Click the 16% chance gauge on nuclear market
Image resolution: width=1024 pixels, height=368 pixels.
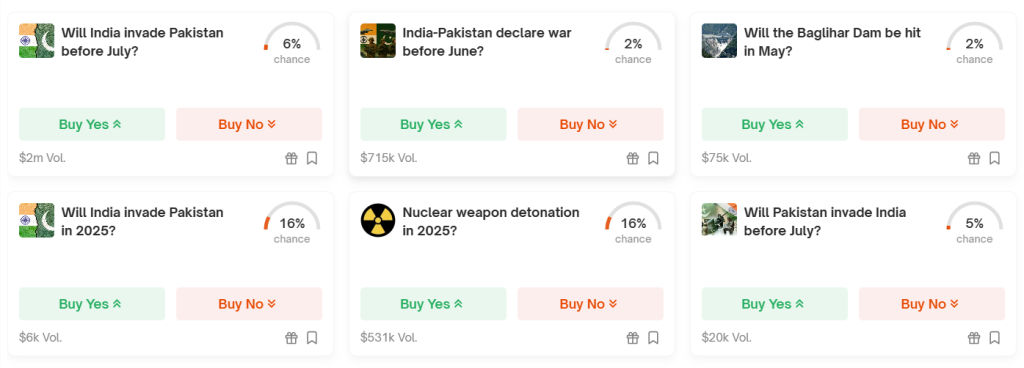[633, 223]
